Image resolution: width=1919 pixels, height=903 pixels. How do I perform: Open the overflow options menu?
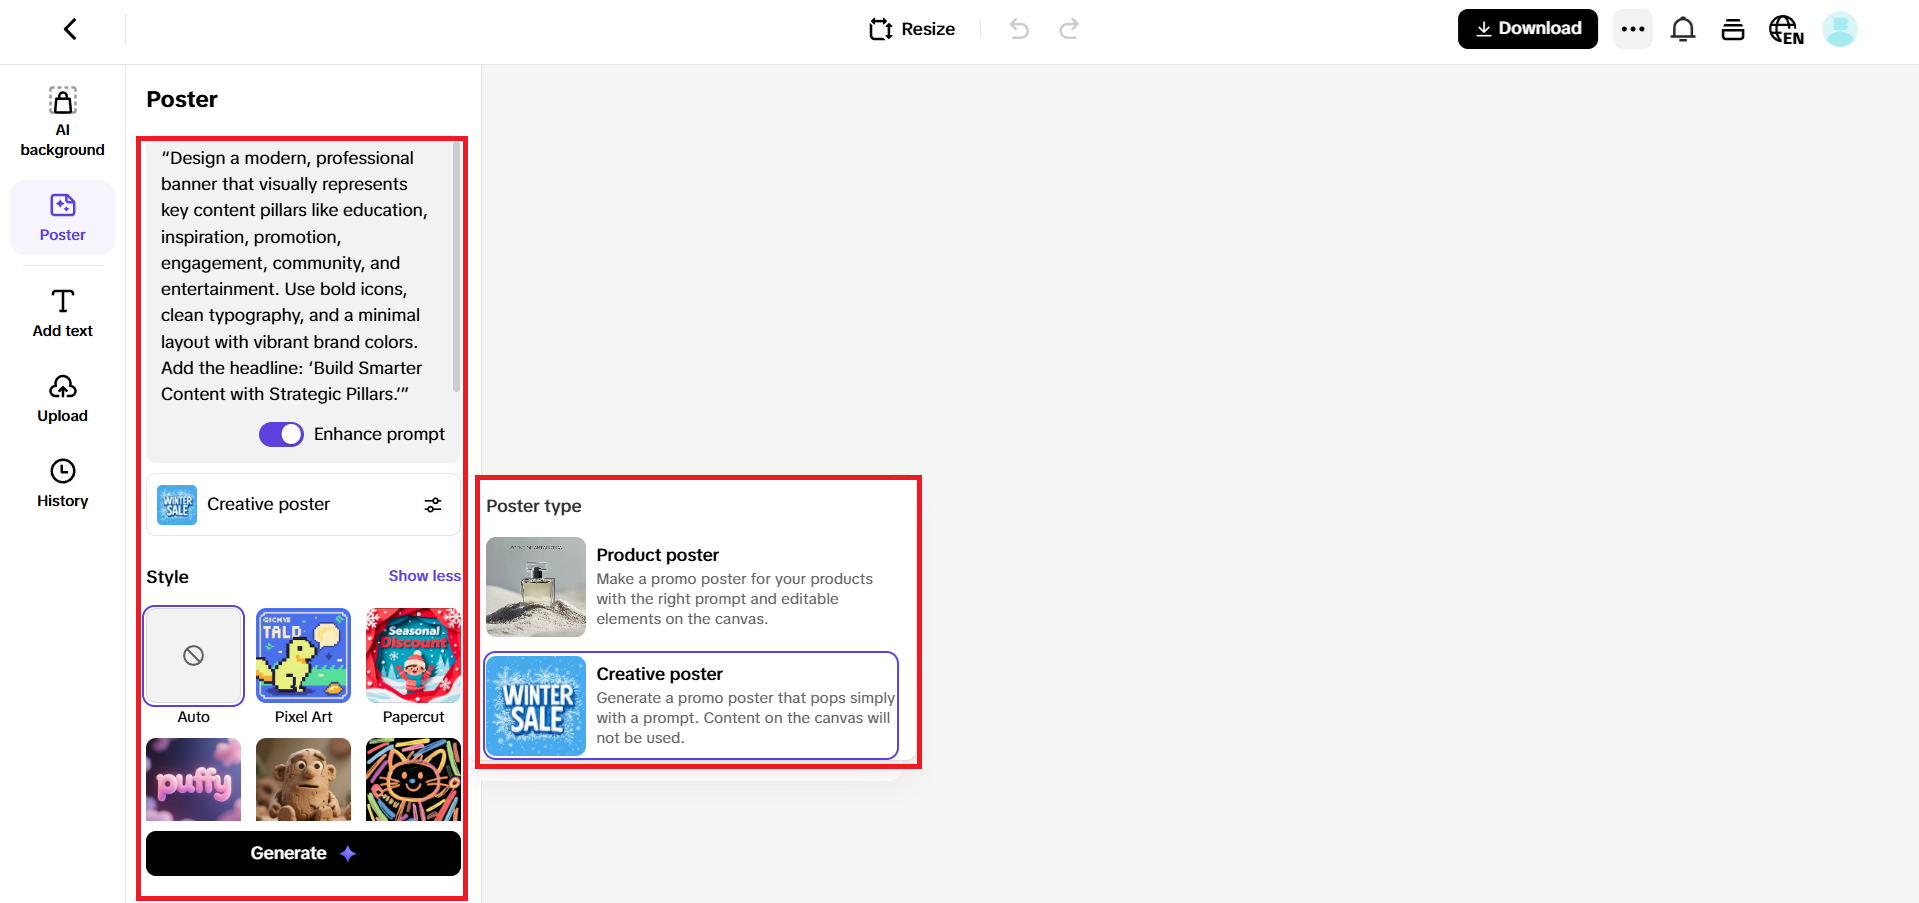1632,29
